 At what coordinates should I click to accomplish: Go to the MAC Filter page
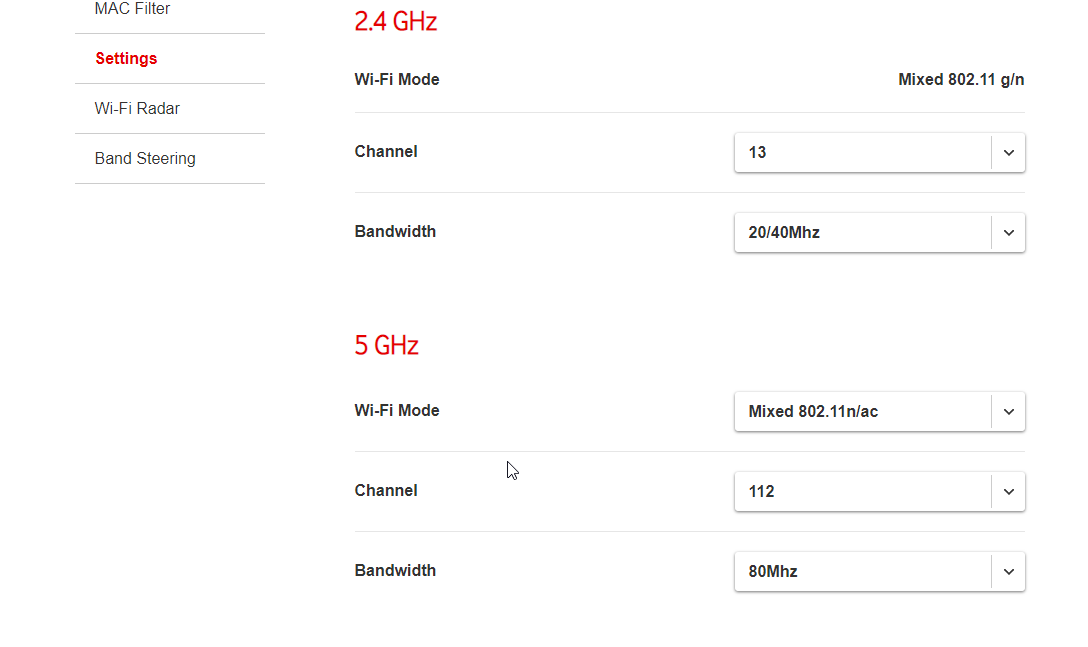click(x=132, y=9)
